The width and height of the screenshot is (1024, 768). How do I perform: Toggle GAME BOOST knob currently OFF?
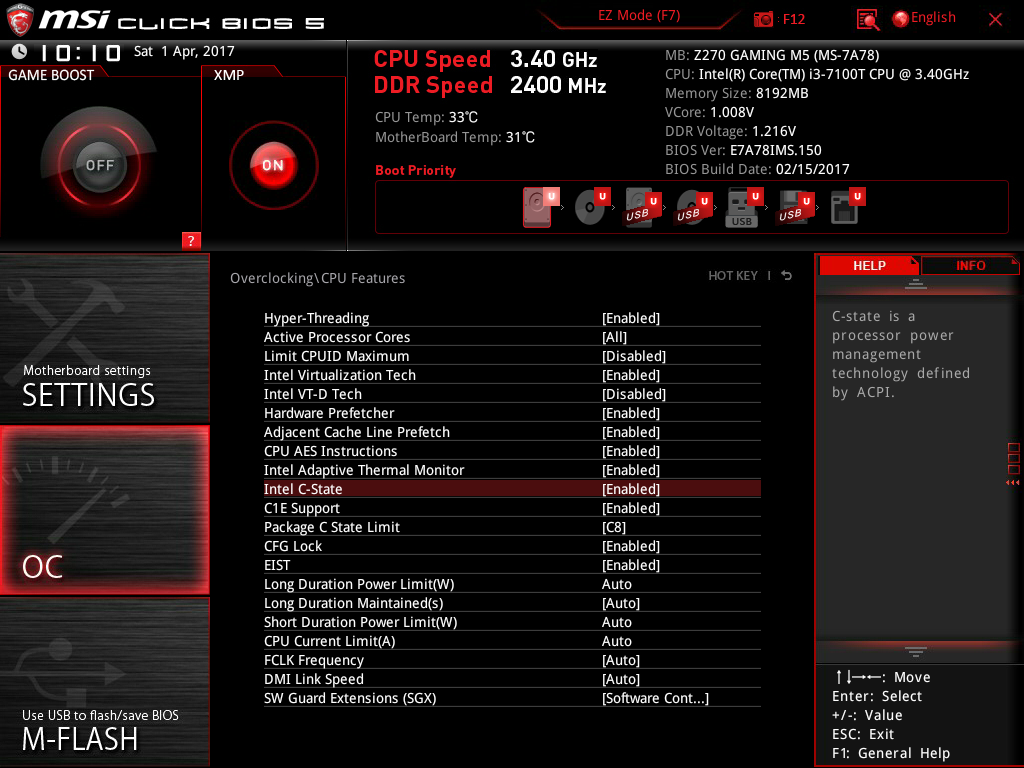coord(99,165)
